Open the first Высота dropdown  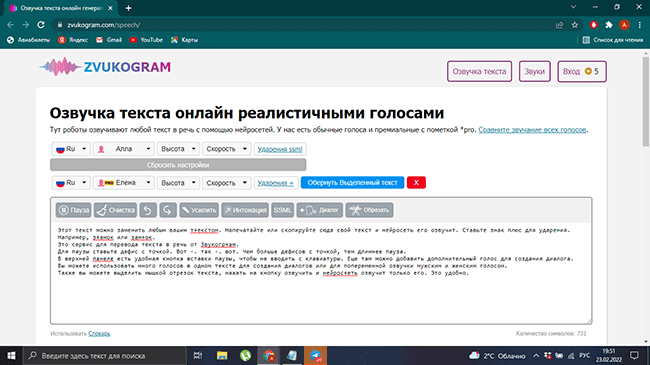click(x=178, y=149)
